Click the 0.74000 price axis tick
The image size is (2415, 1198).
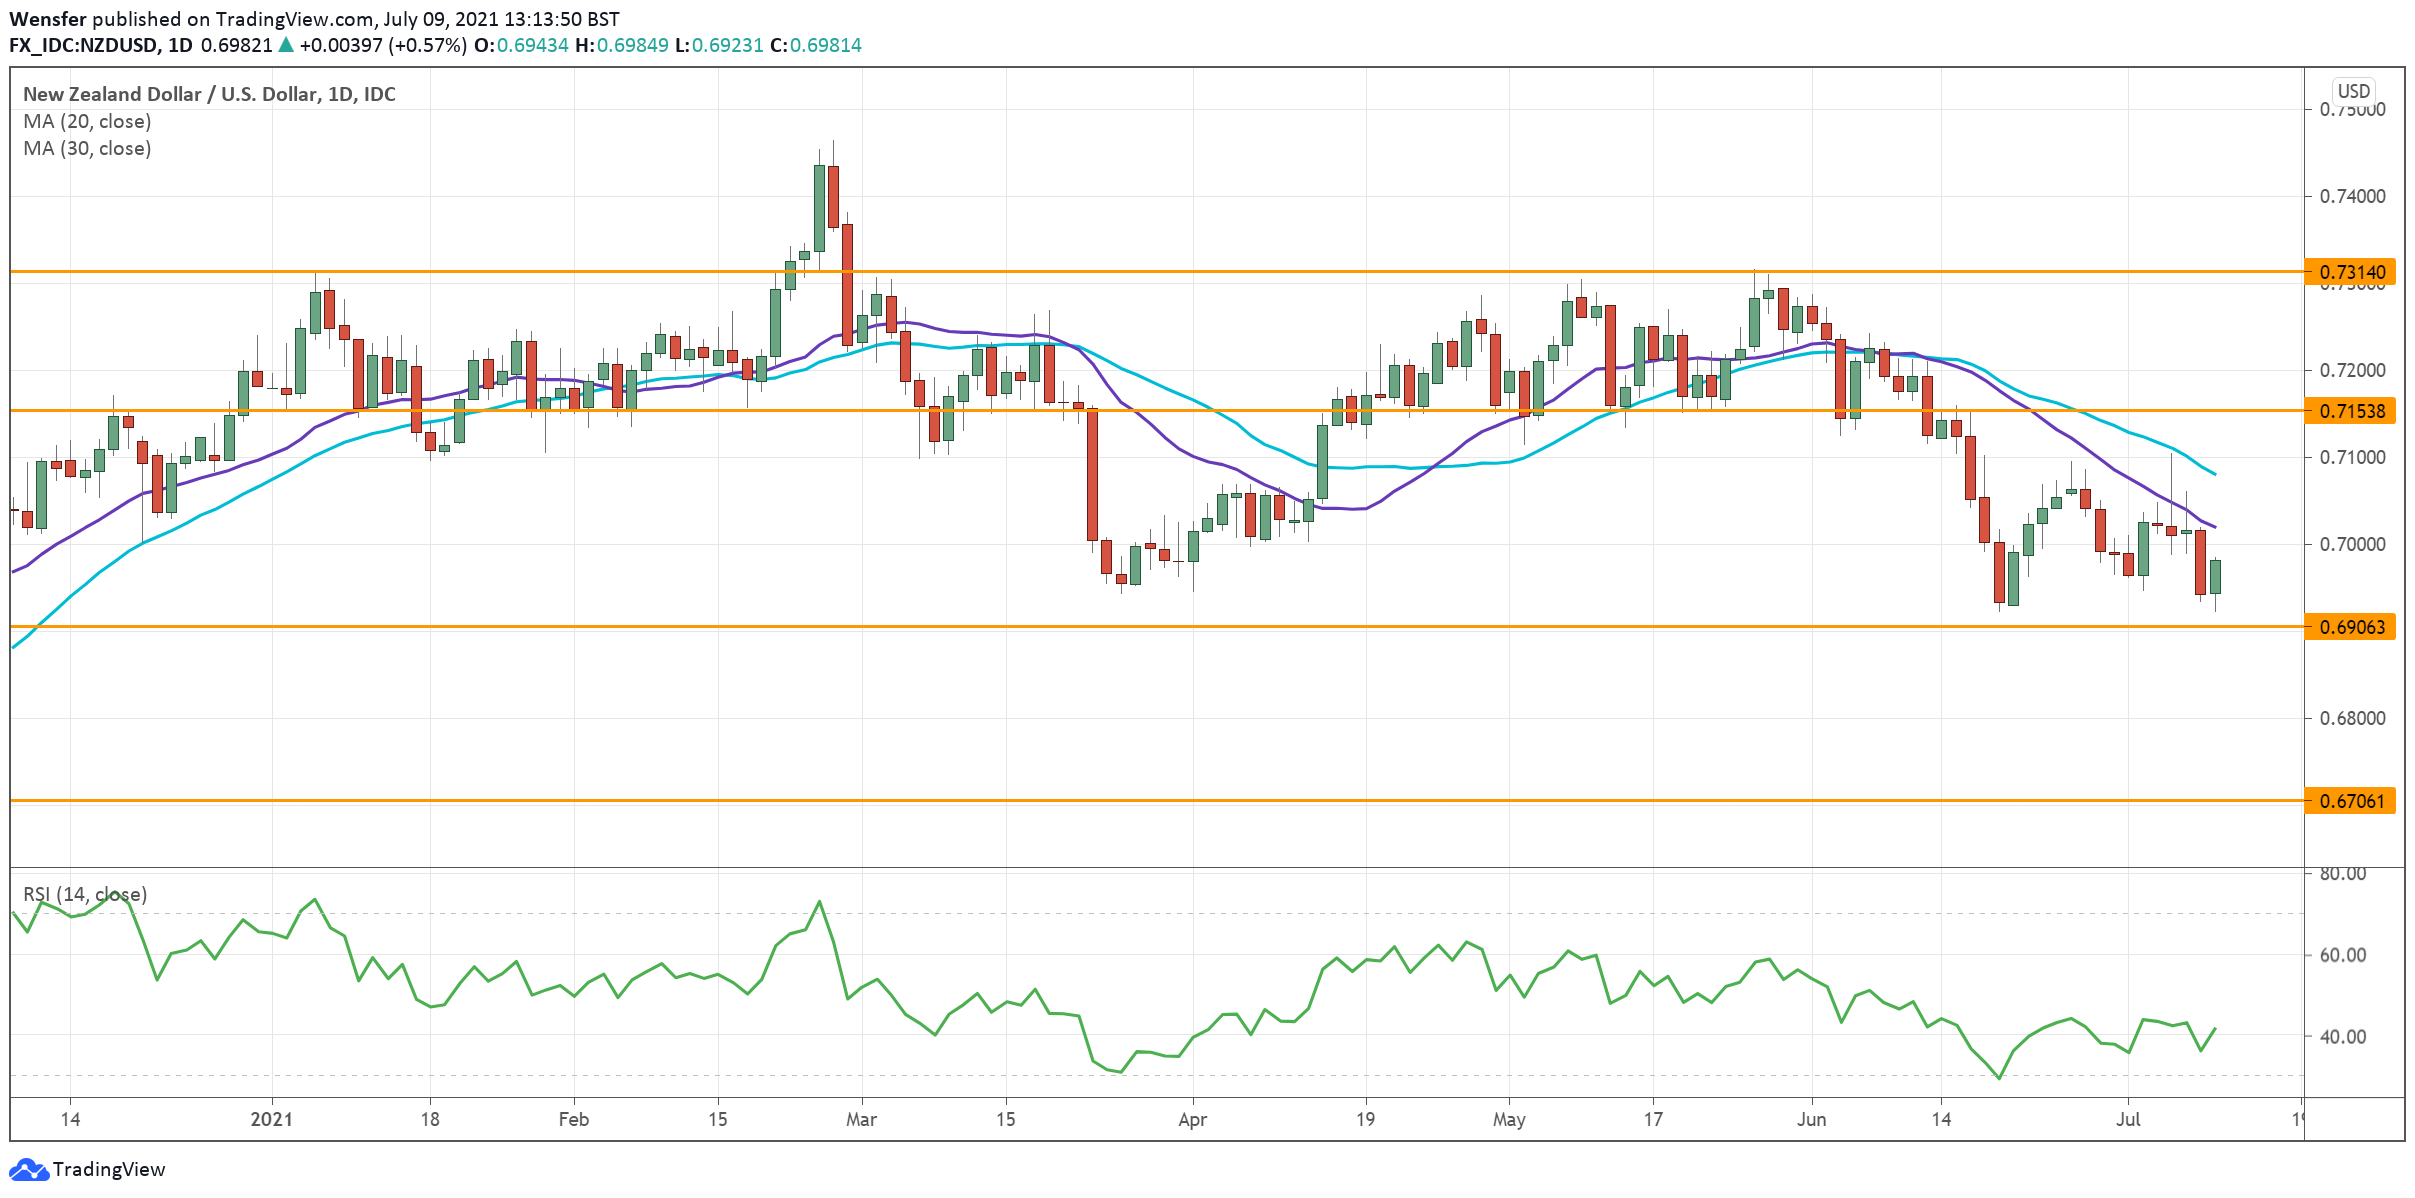tap(2352, 196)
